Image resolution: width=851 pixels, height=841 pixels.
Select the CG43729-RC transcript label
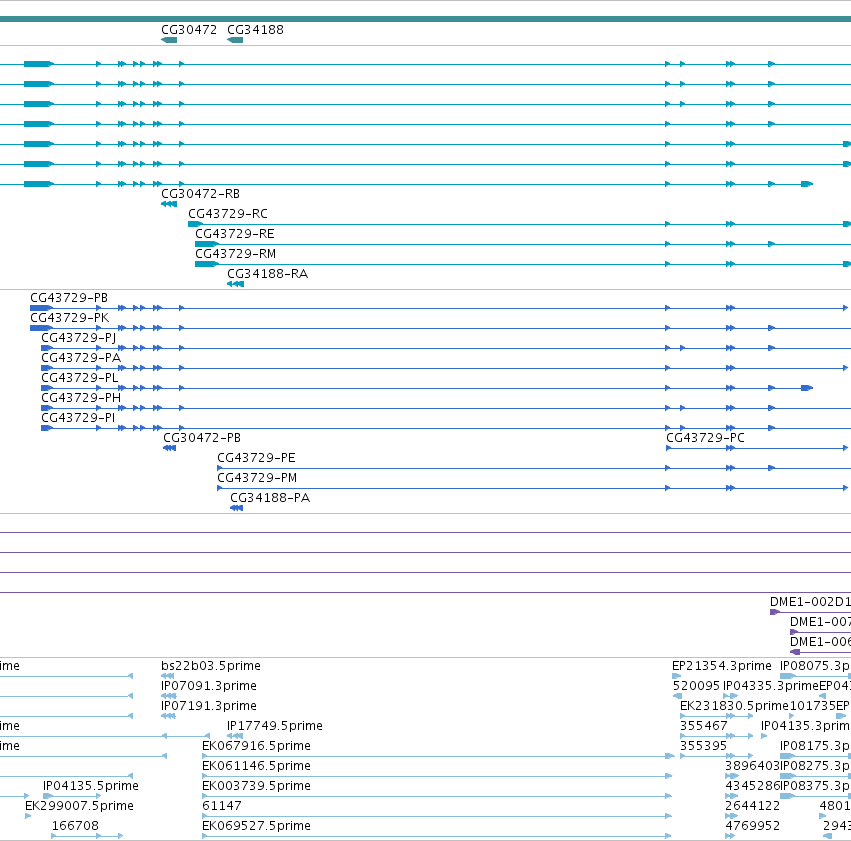tap(228, 214)
